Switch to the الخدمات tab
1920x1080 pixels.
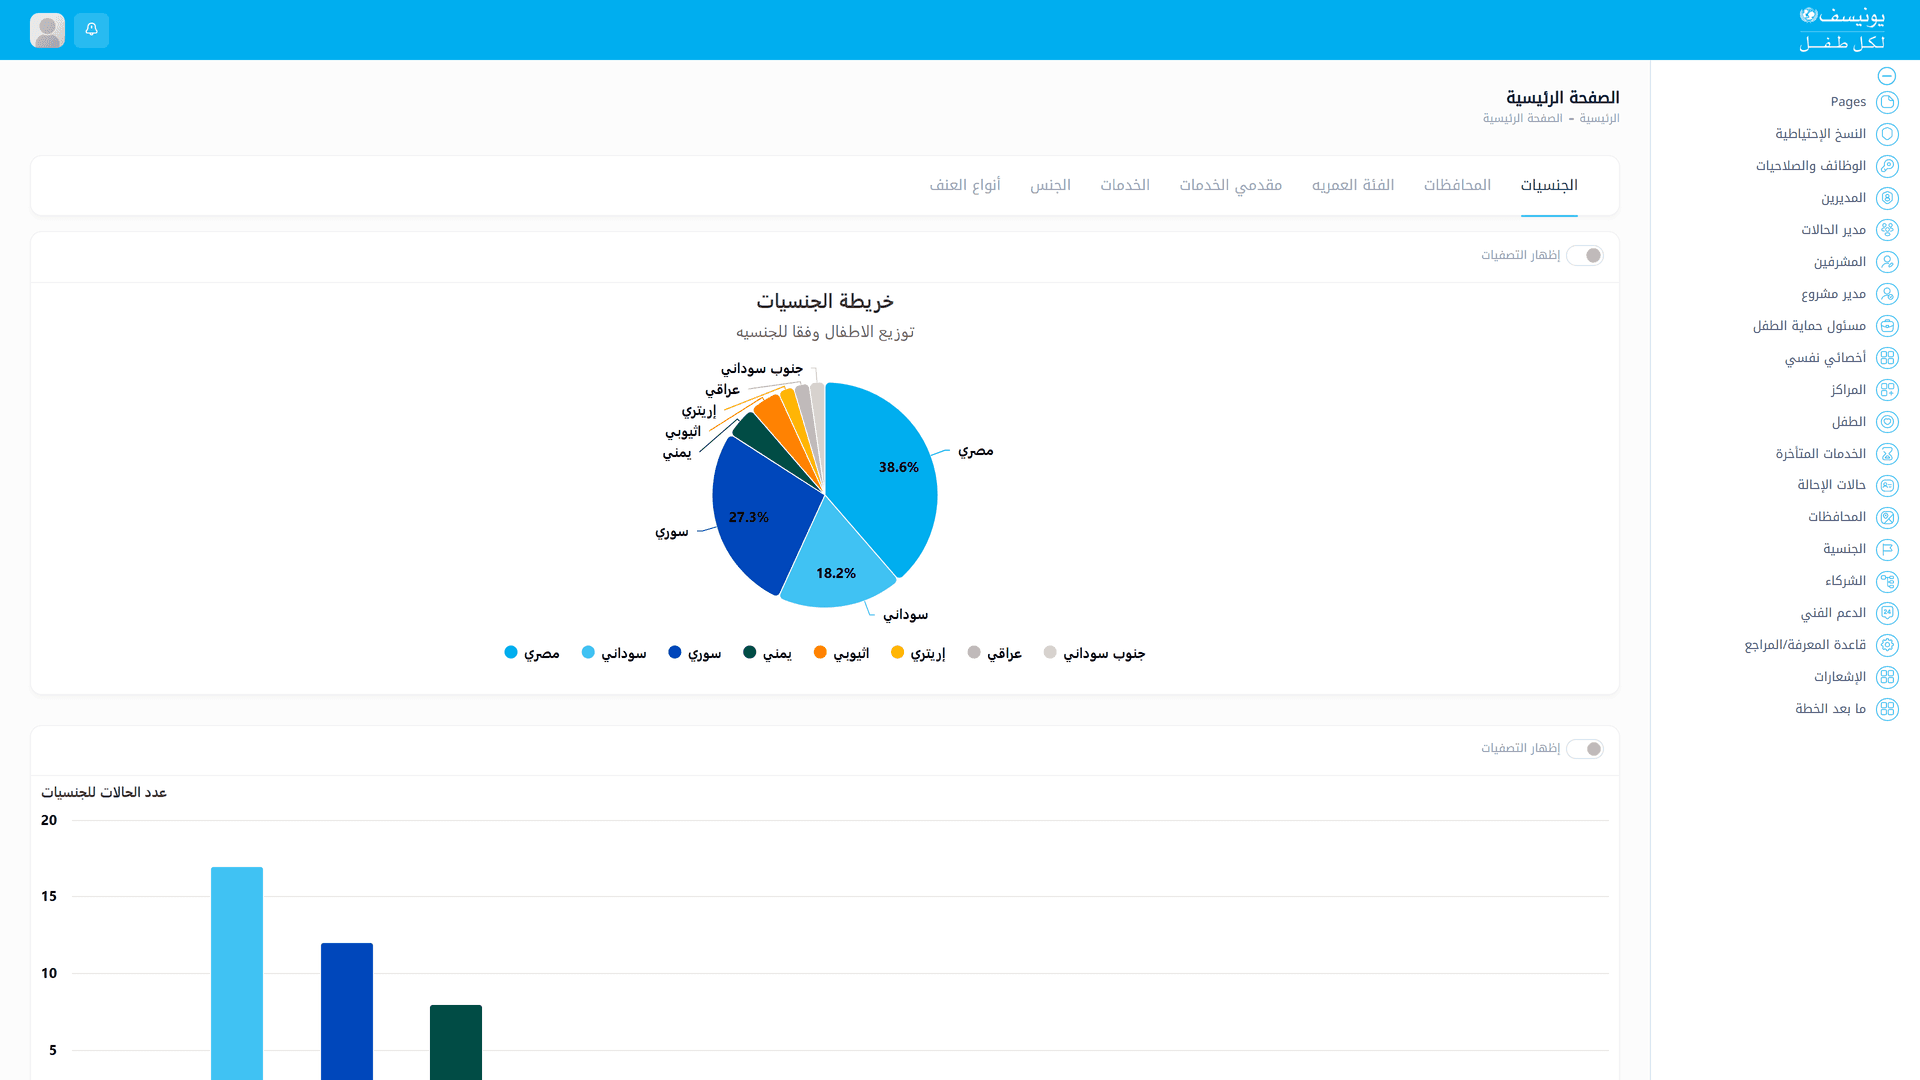1125,186
